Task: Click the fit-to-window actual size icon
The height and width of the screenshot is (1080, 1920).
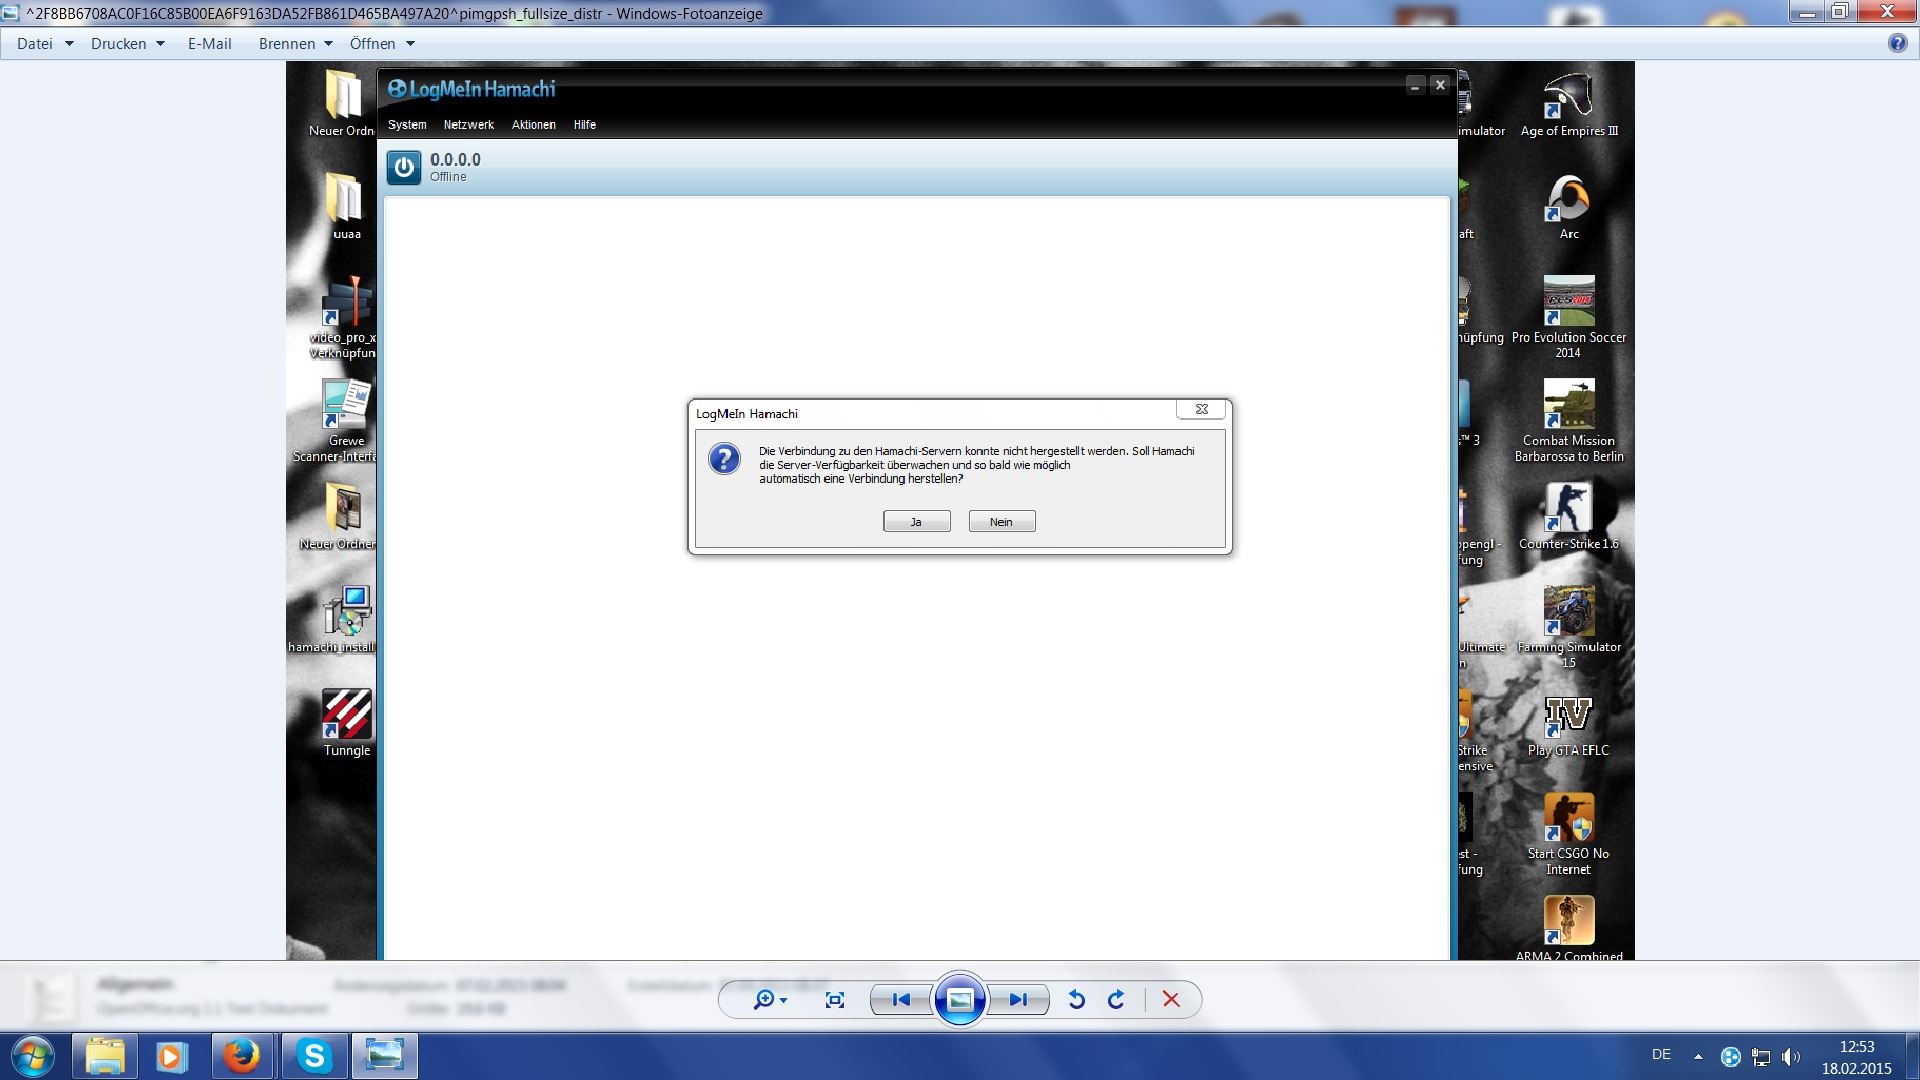Action: 835,999
